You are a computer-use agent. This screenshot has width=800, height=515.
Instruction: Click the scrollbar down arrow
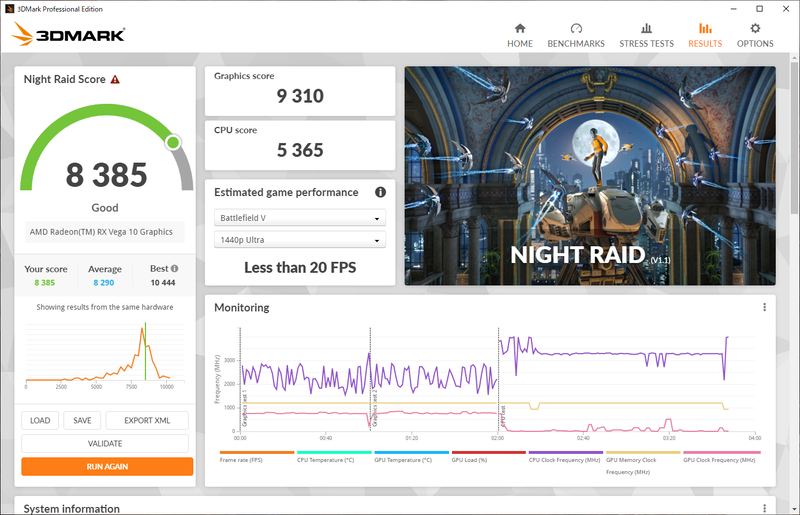coord(794,509)
